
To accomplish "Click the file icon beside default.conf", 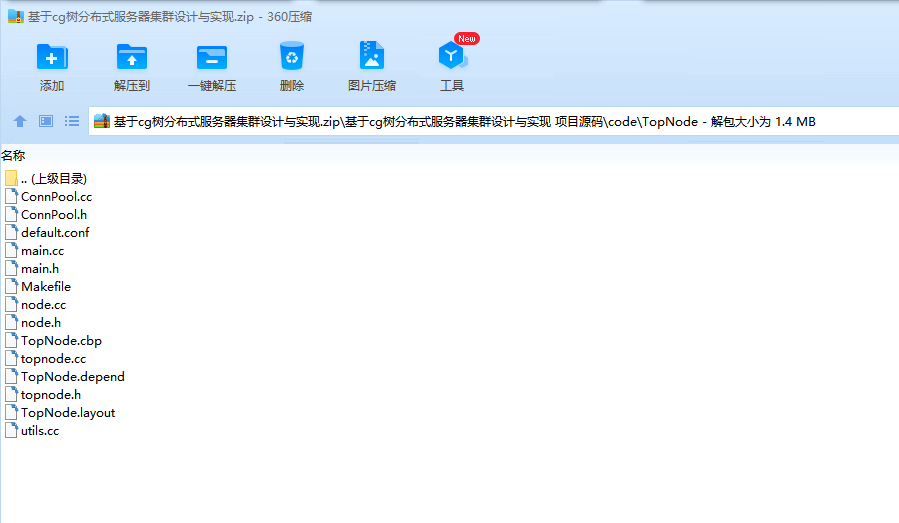I will (x=11, y=232).
